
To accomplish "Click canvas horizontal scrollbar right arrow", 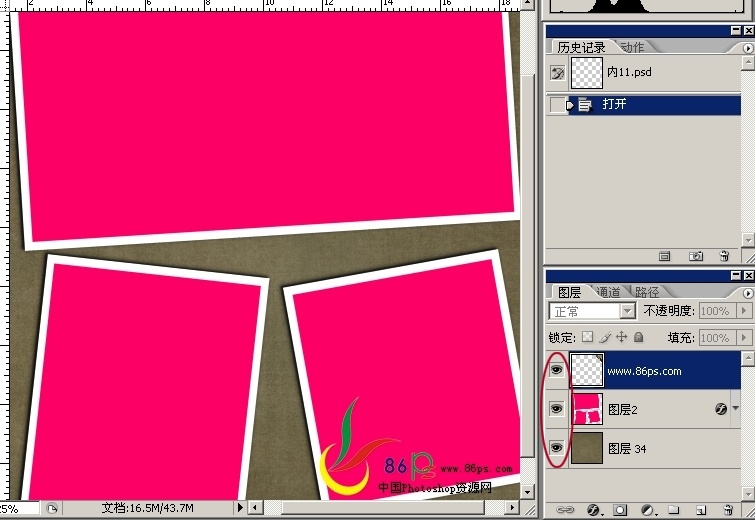I will click(512, 507).
